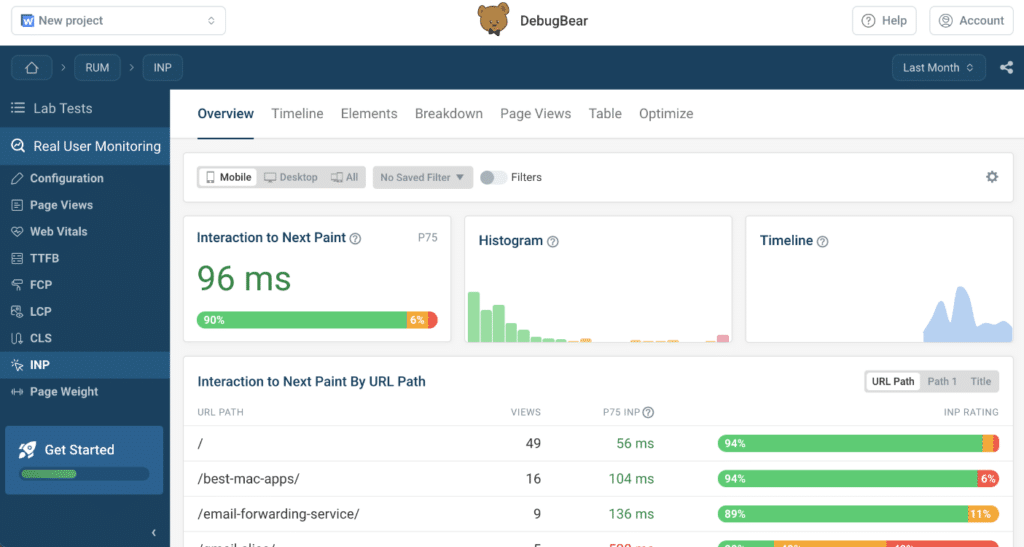Click the CLS sidebar icon

click(17, 338)
